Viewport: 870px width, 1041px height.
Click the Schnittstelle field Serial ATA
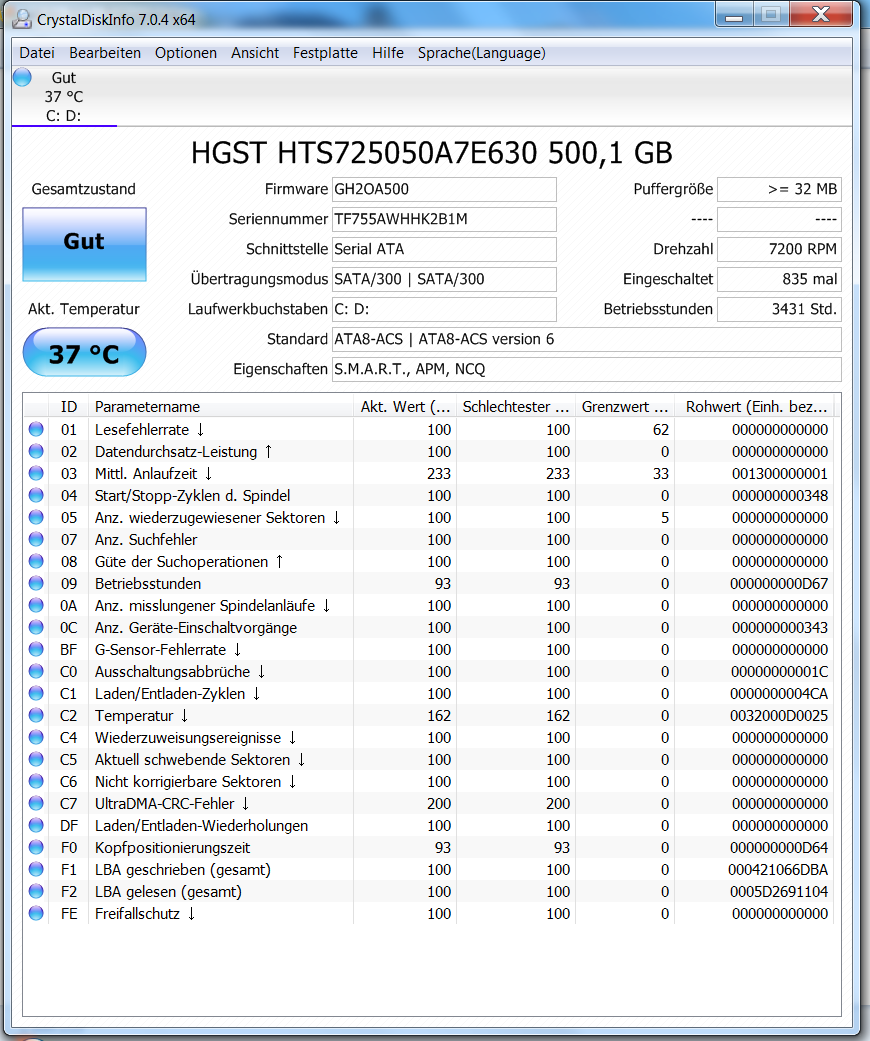[x=444, y=249]
